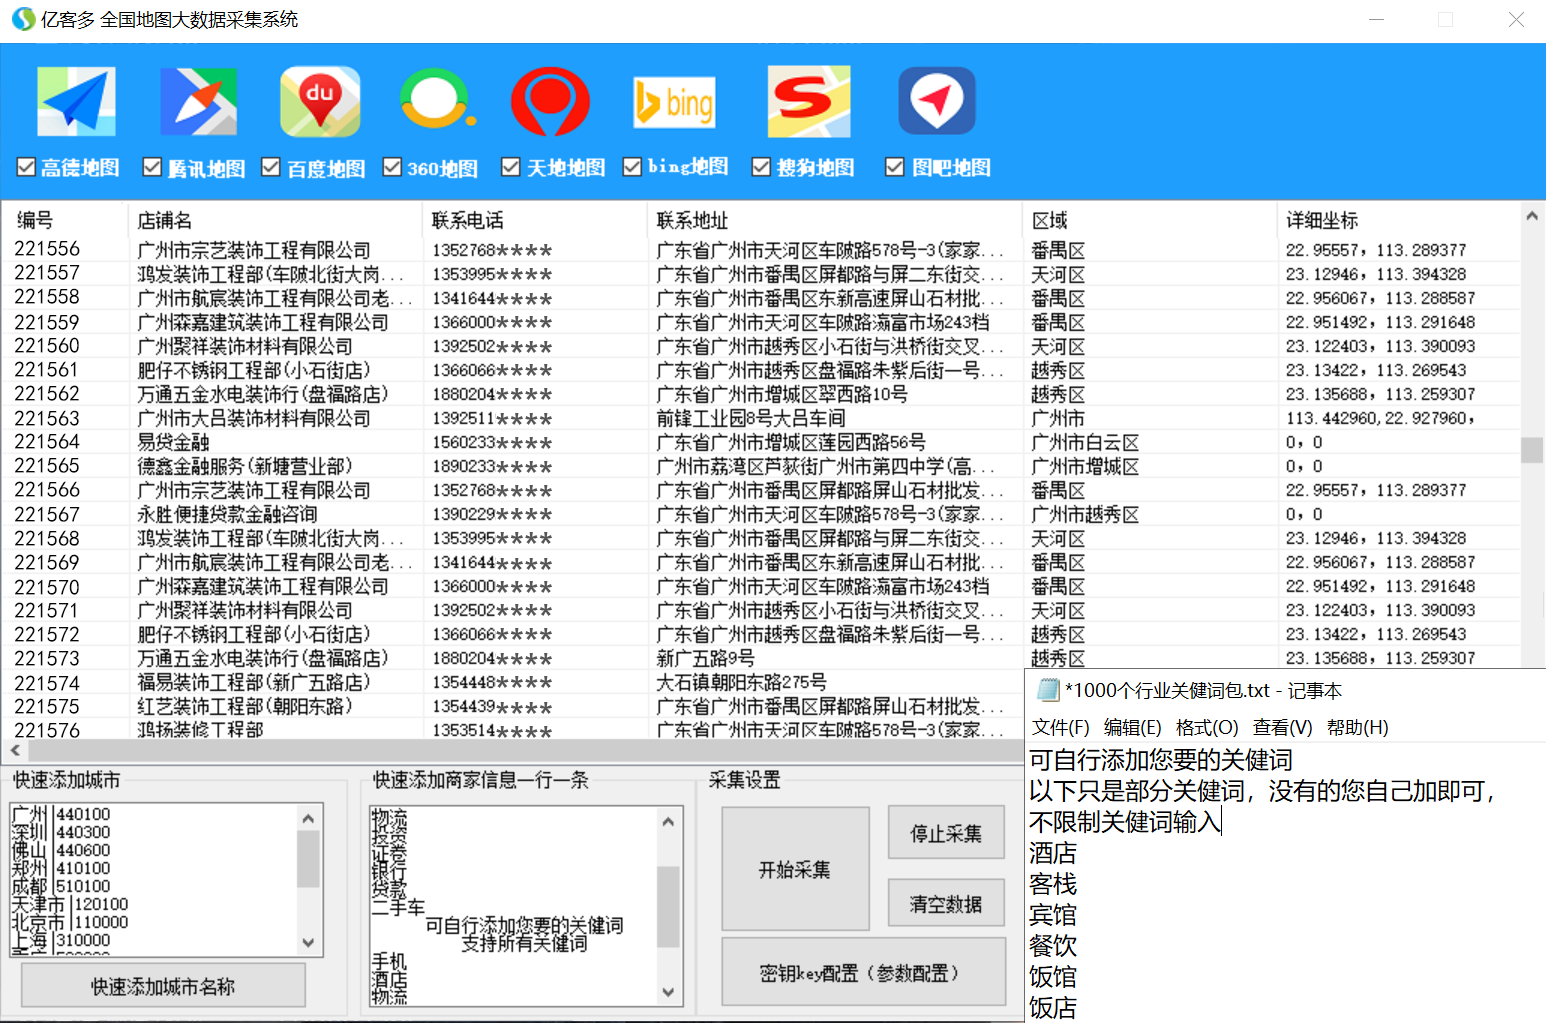Viewport: 1546px width, 1023px height.
Task: Open the 查看(V) menu in Notepad
Action: 1283,727
